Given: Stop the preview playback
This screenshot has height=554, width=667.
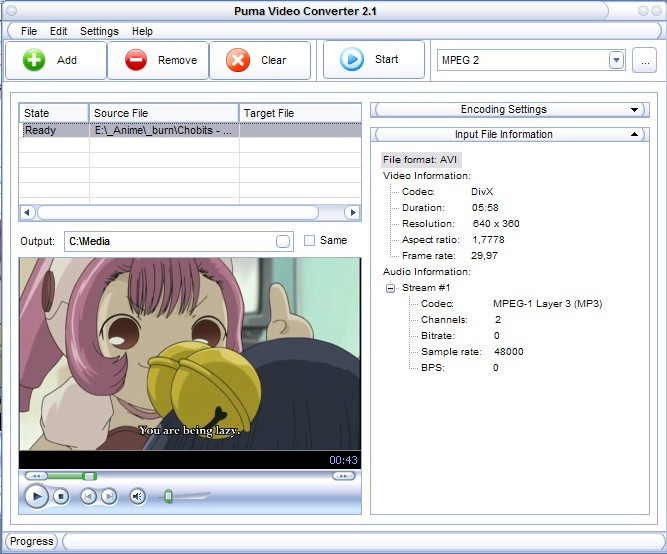Looking at the screenshot, I should [x=61, y=497].
